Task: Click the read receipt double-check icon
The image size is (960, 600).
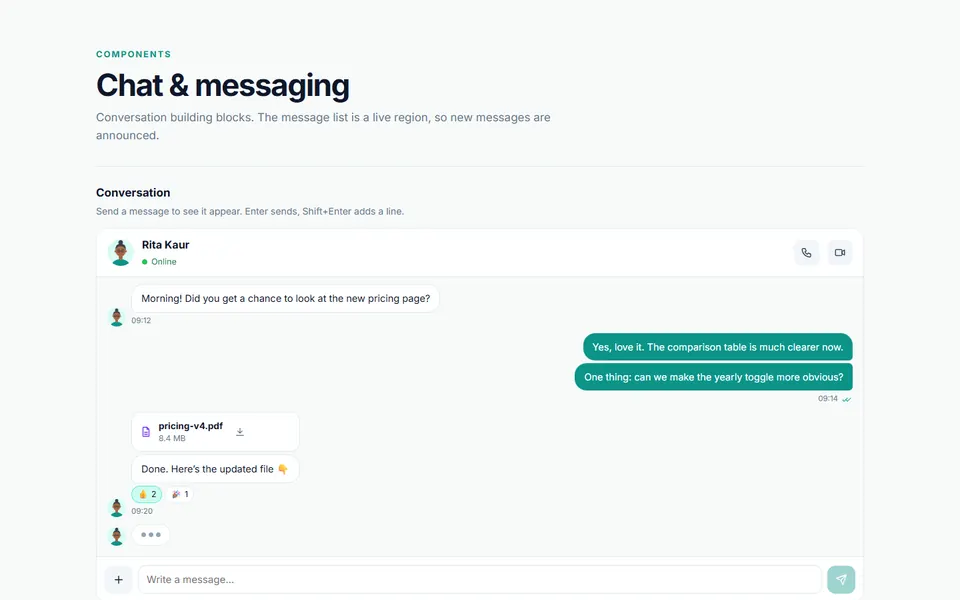Action: pos(847,399)
